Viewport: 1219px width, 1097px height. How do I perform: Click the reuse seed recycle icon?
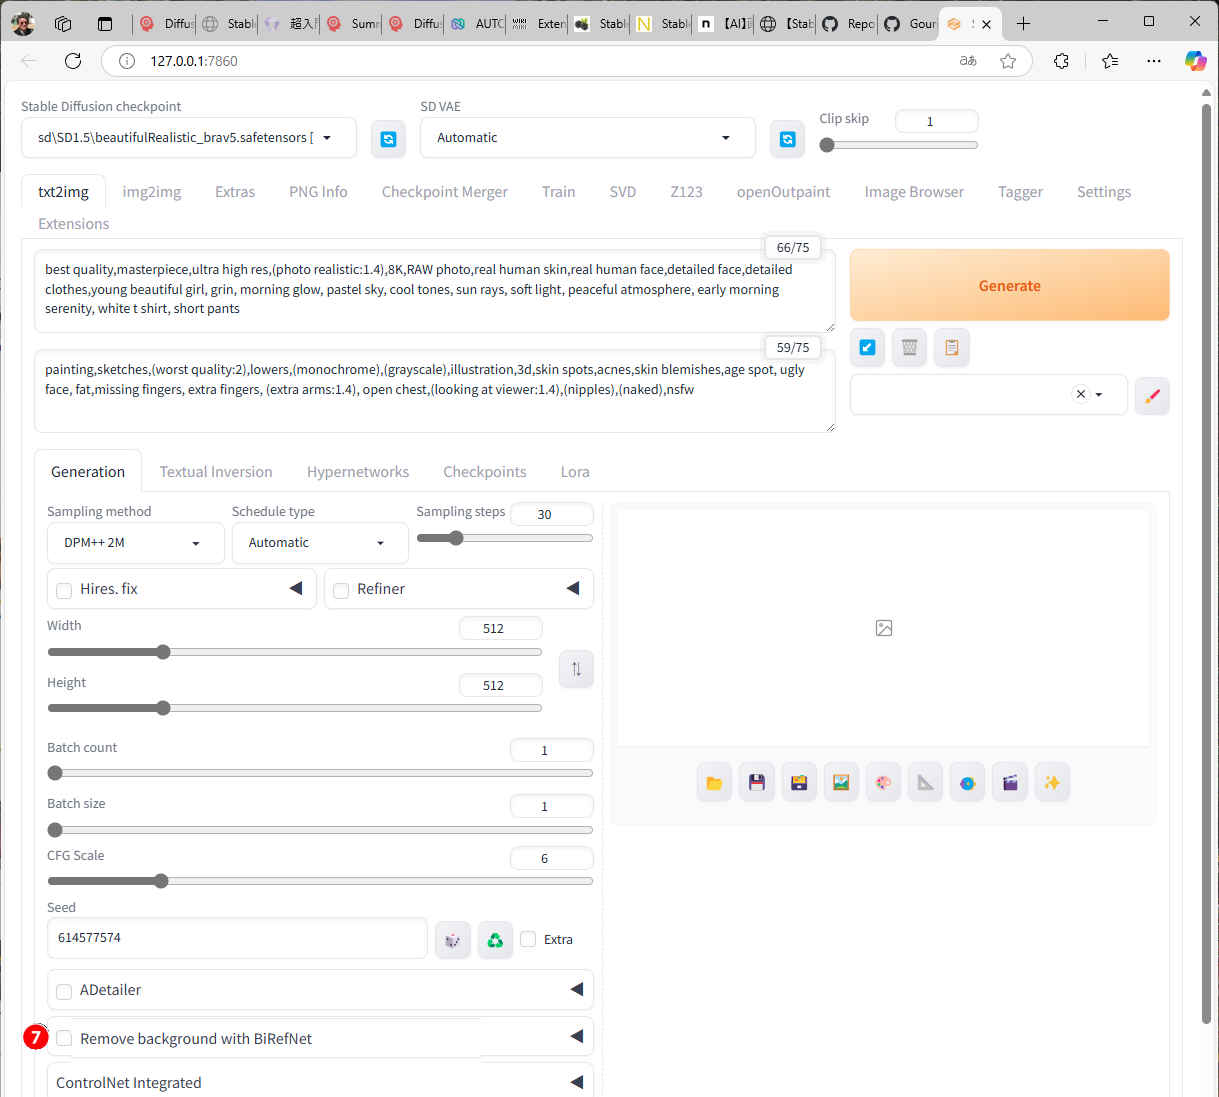pos(495,940)
